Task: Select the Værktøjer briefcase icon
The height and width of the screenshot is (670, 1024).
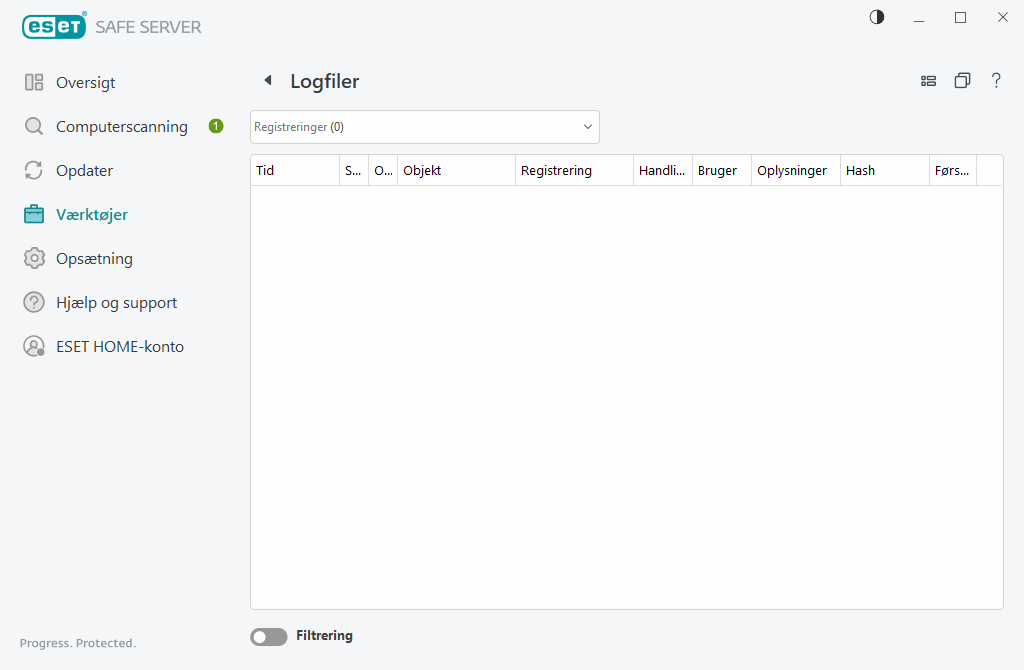Action: pyautogui.click(x=33, y=214)
